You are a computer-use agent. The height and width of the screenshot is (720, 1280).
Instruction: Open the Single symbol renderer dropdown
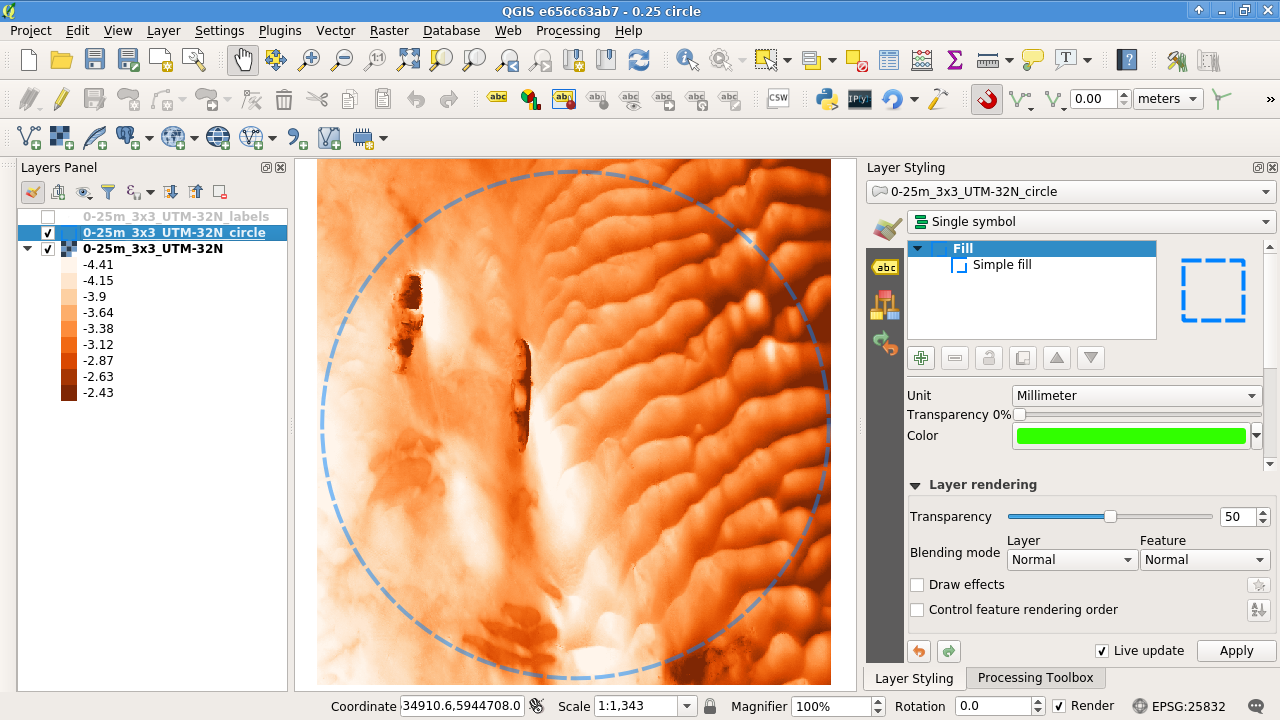click(x=1091, y=222)
